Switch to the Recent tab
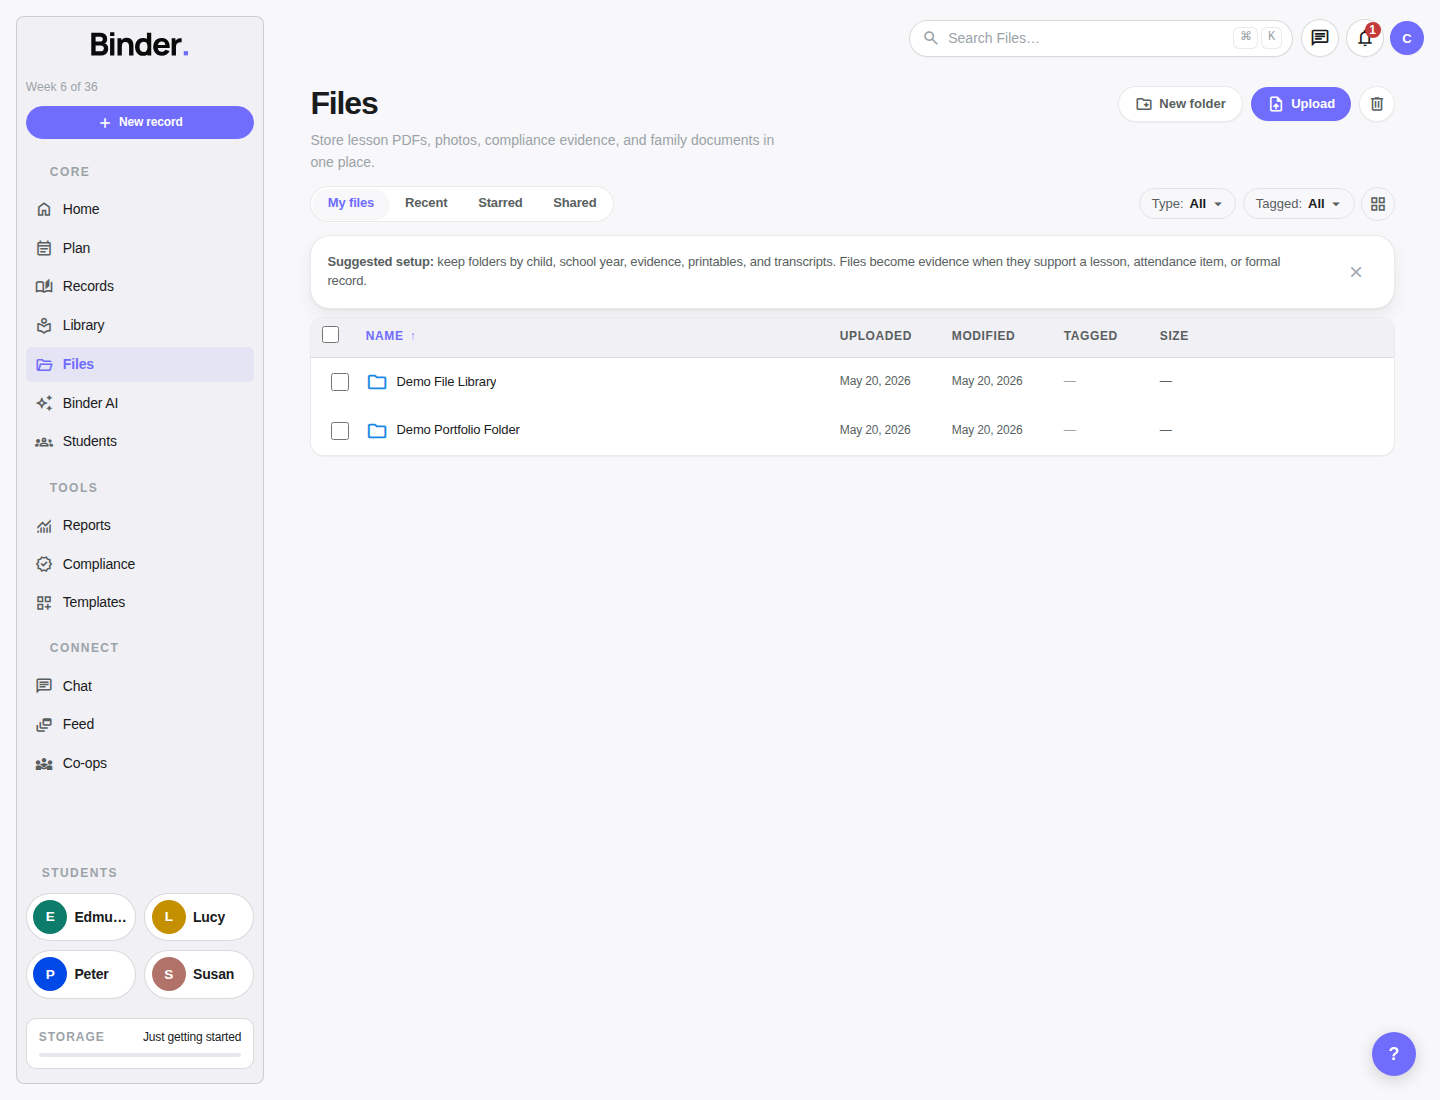 coord(426,203)
